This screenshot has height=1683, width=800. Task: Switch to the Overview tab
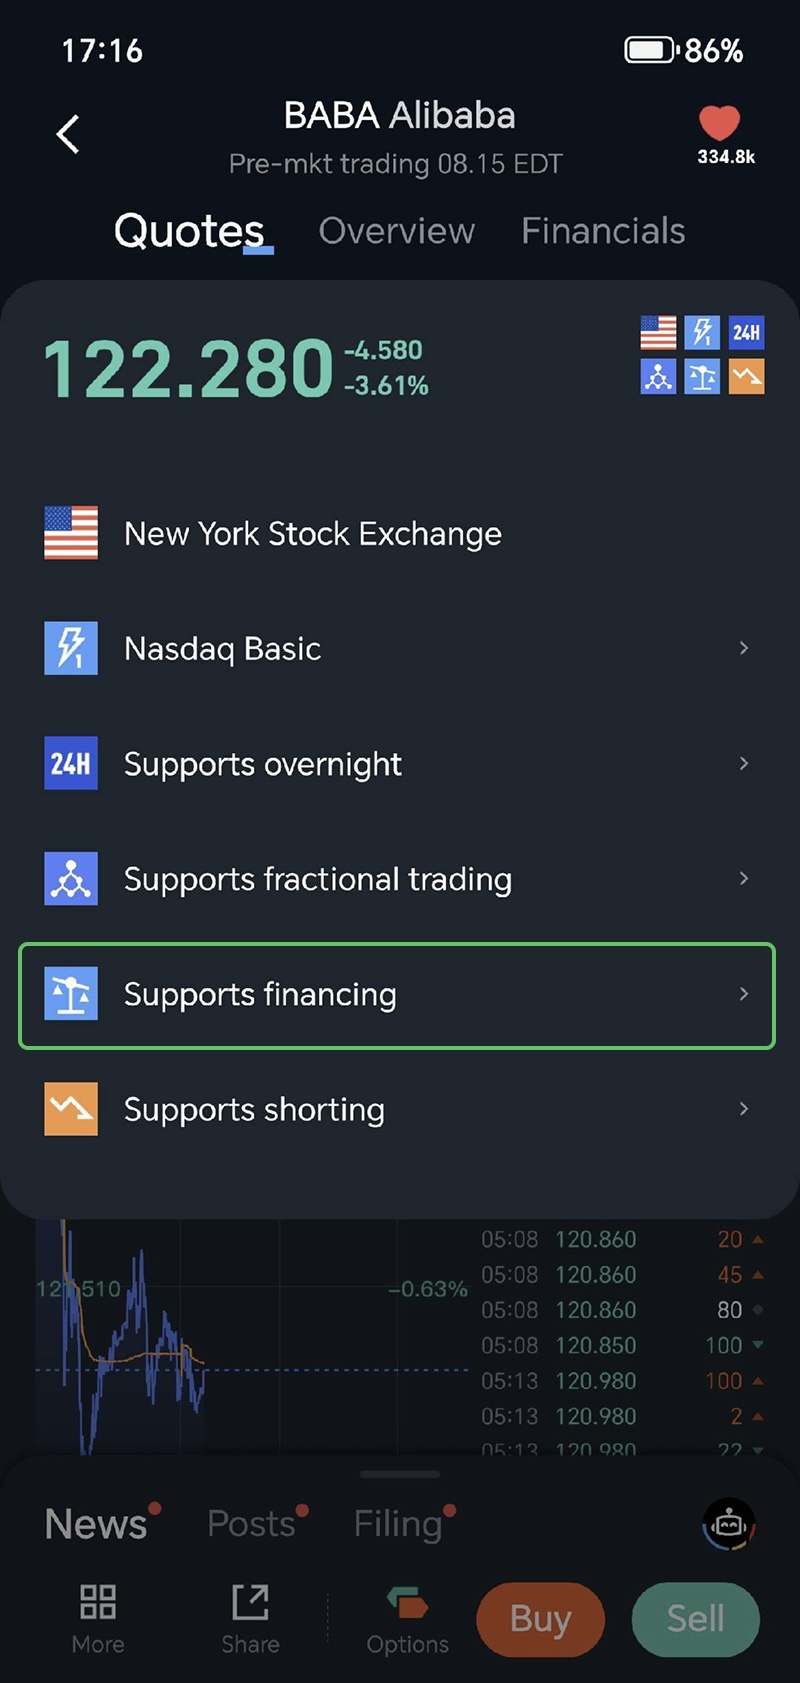(x=397, y=231)
